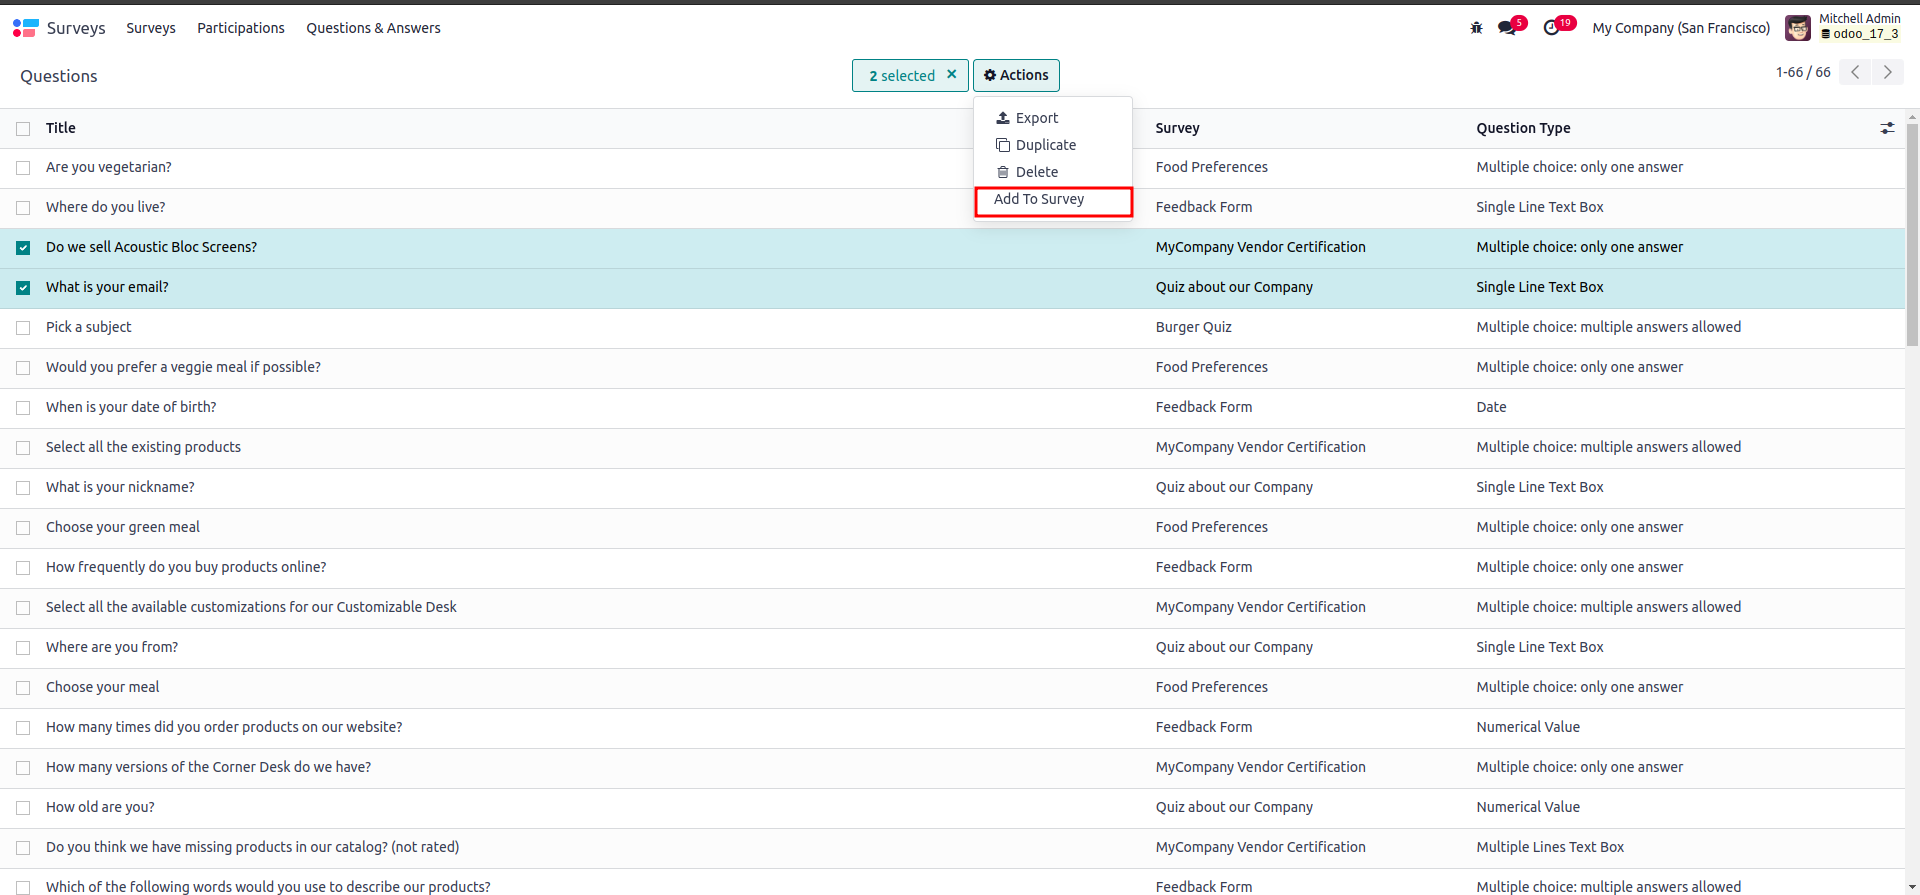The width and height of the screenshot is (1920, 895).
Task: Click Duplicate in the Actions menu
Action: point(1045,145)
